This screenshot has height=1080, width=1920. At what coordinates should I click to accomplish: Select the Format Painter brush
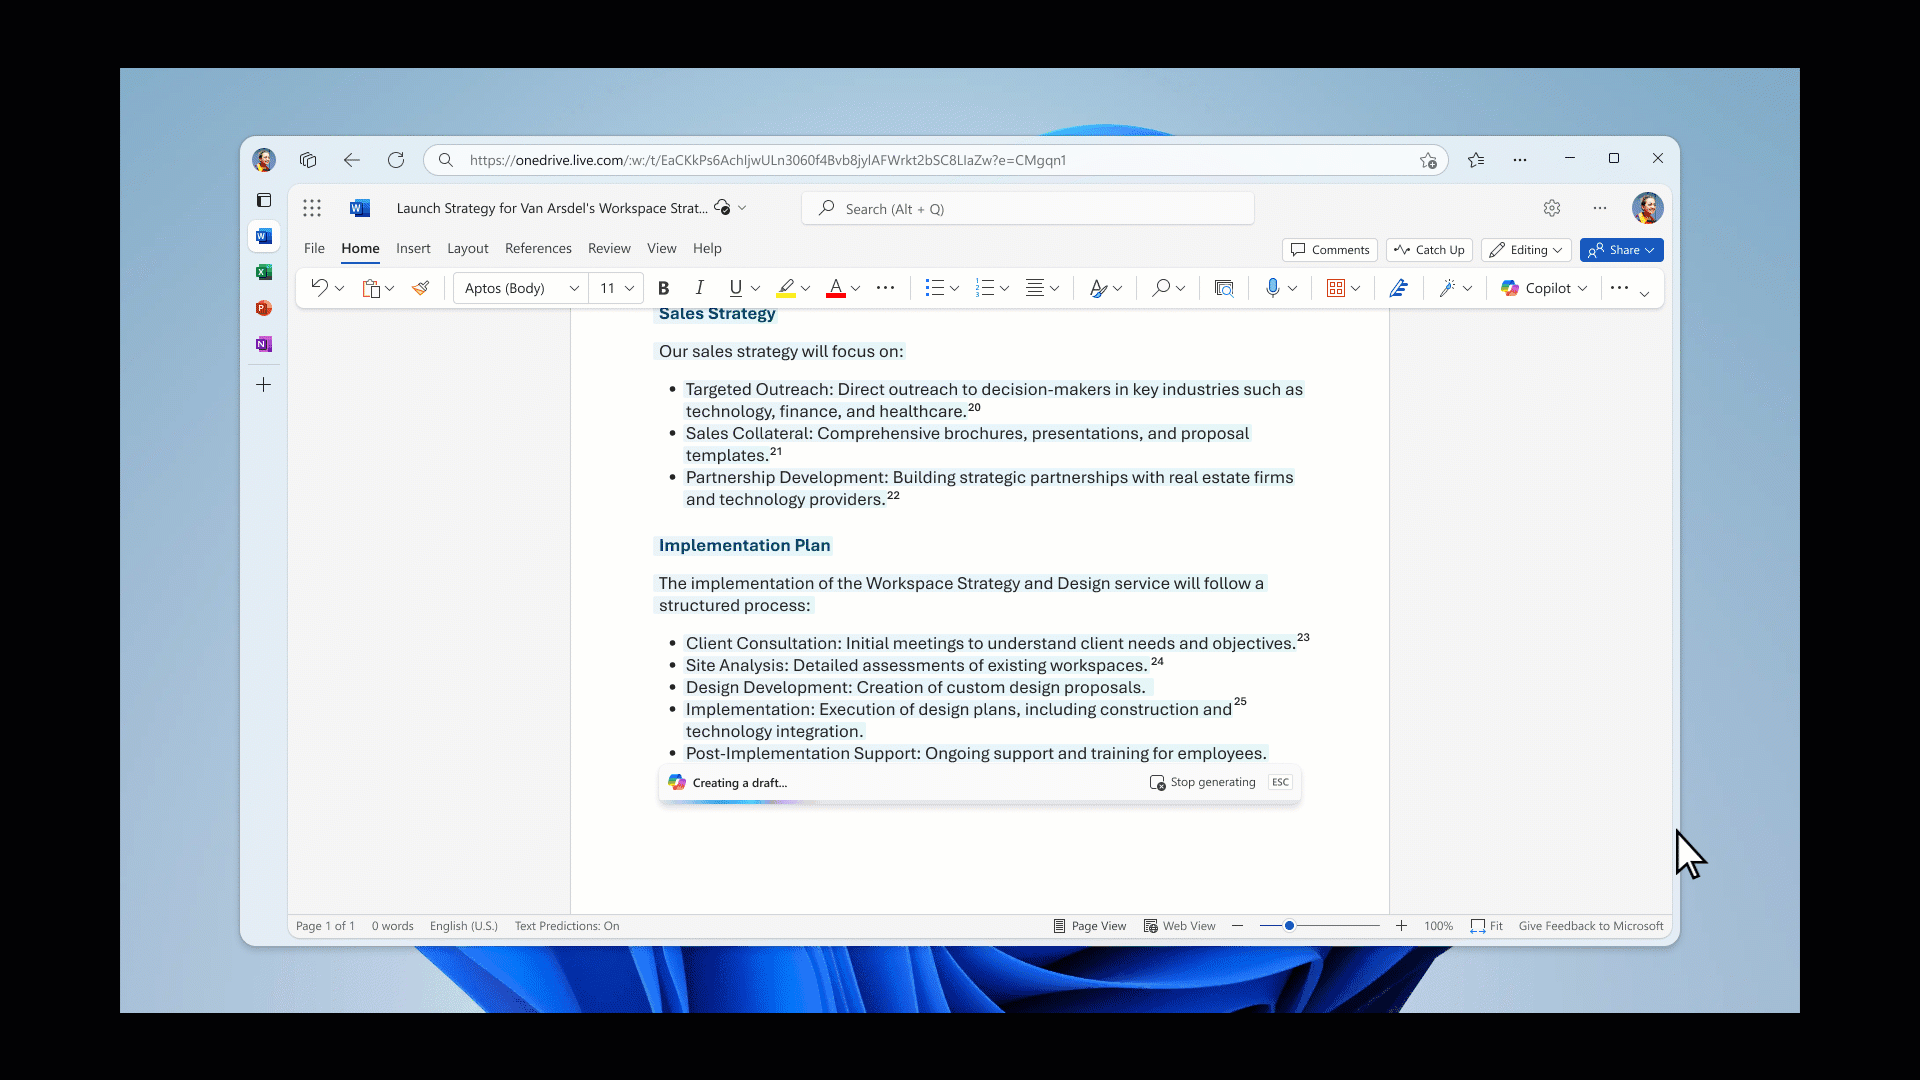coord(421,288)
